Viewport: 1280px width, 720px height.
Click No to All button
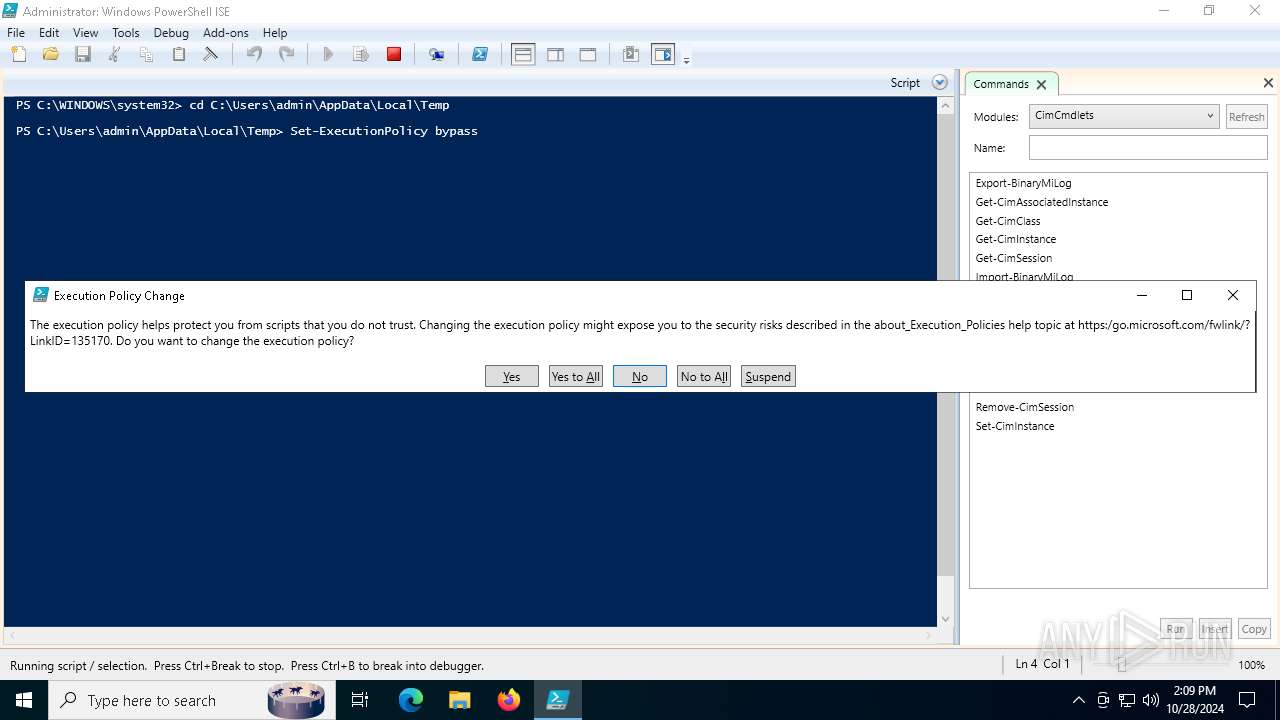pyautogui.click(x=704, y=376)
